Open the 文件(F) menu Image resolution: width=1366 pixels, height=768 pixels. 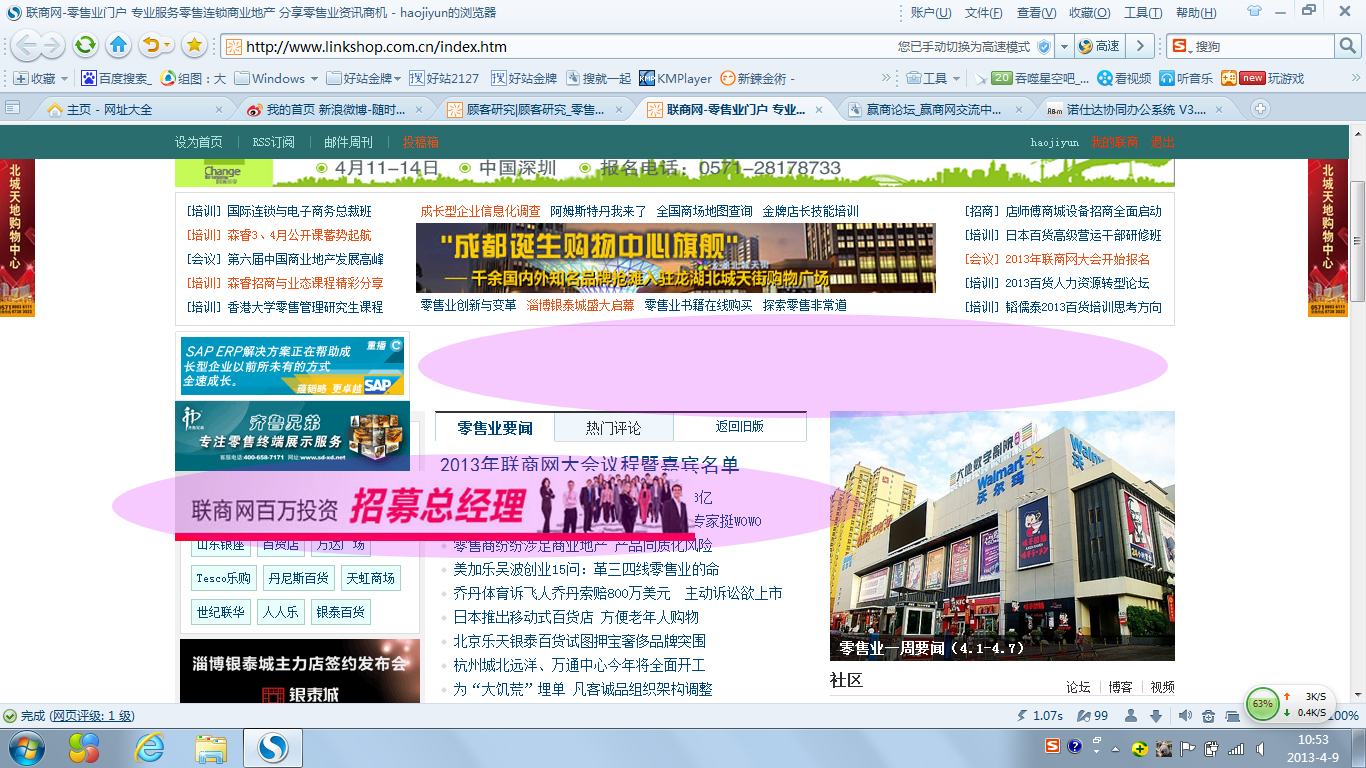pos(983,13)
